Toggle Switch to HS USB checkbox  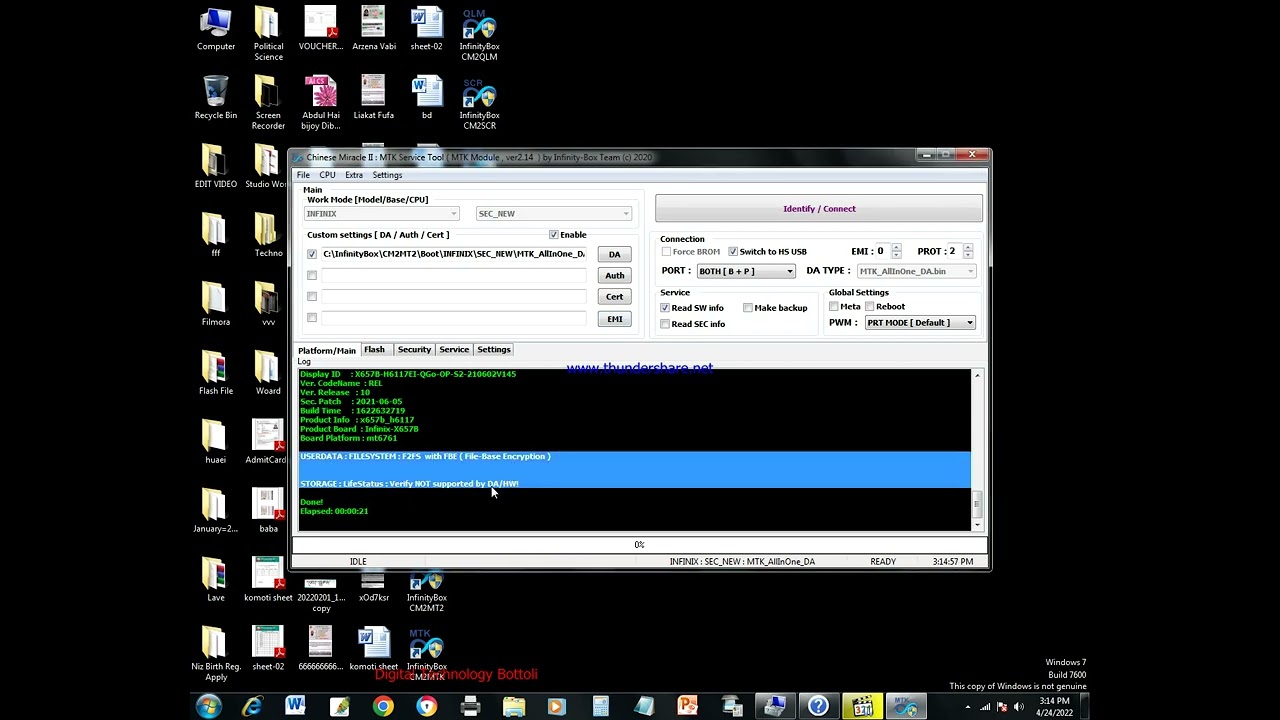[x=733, y=252]
